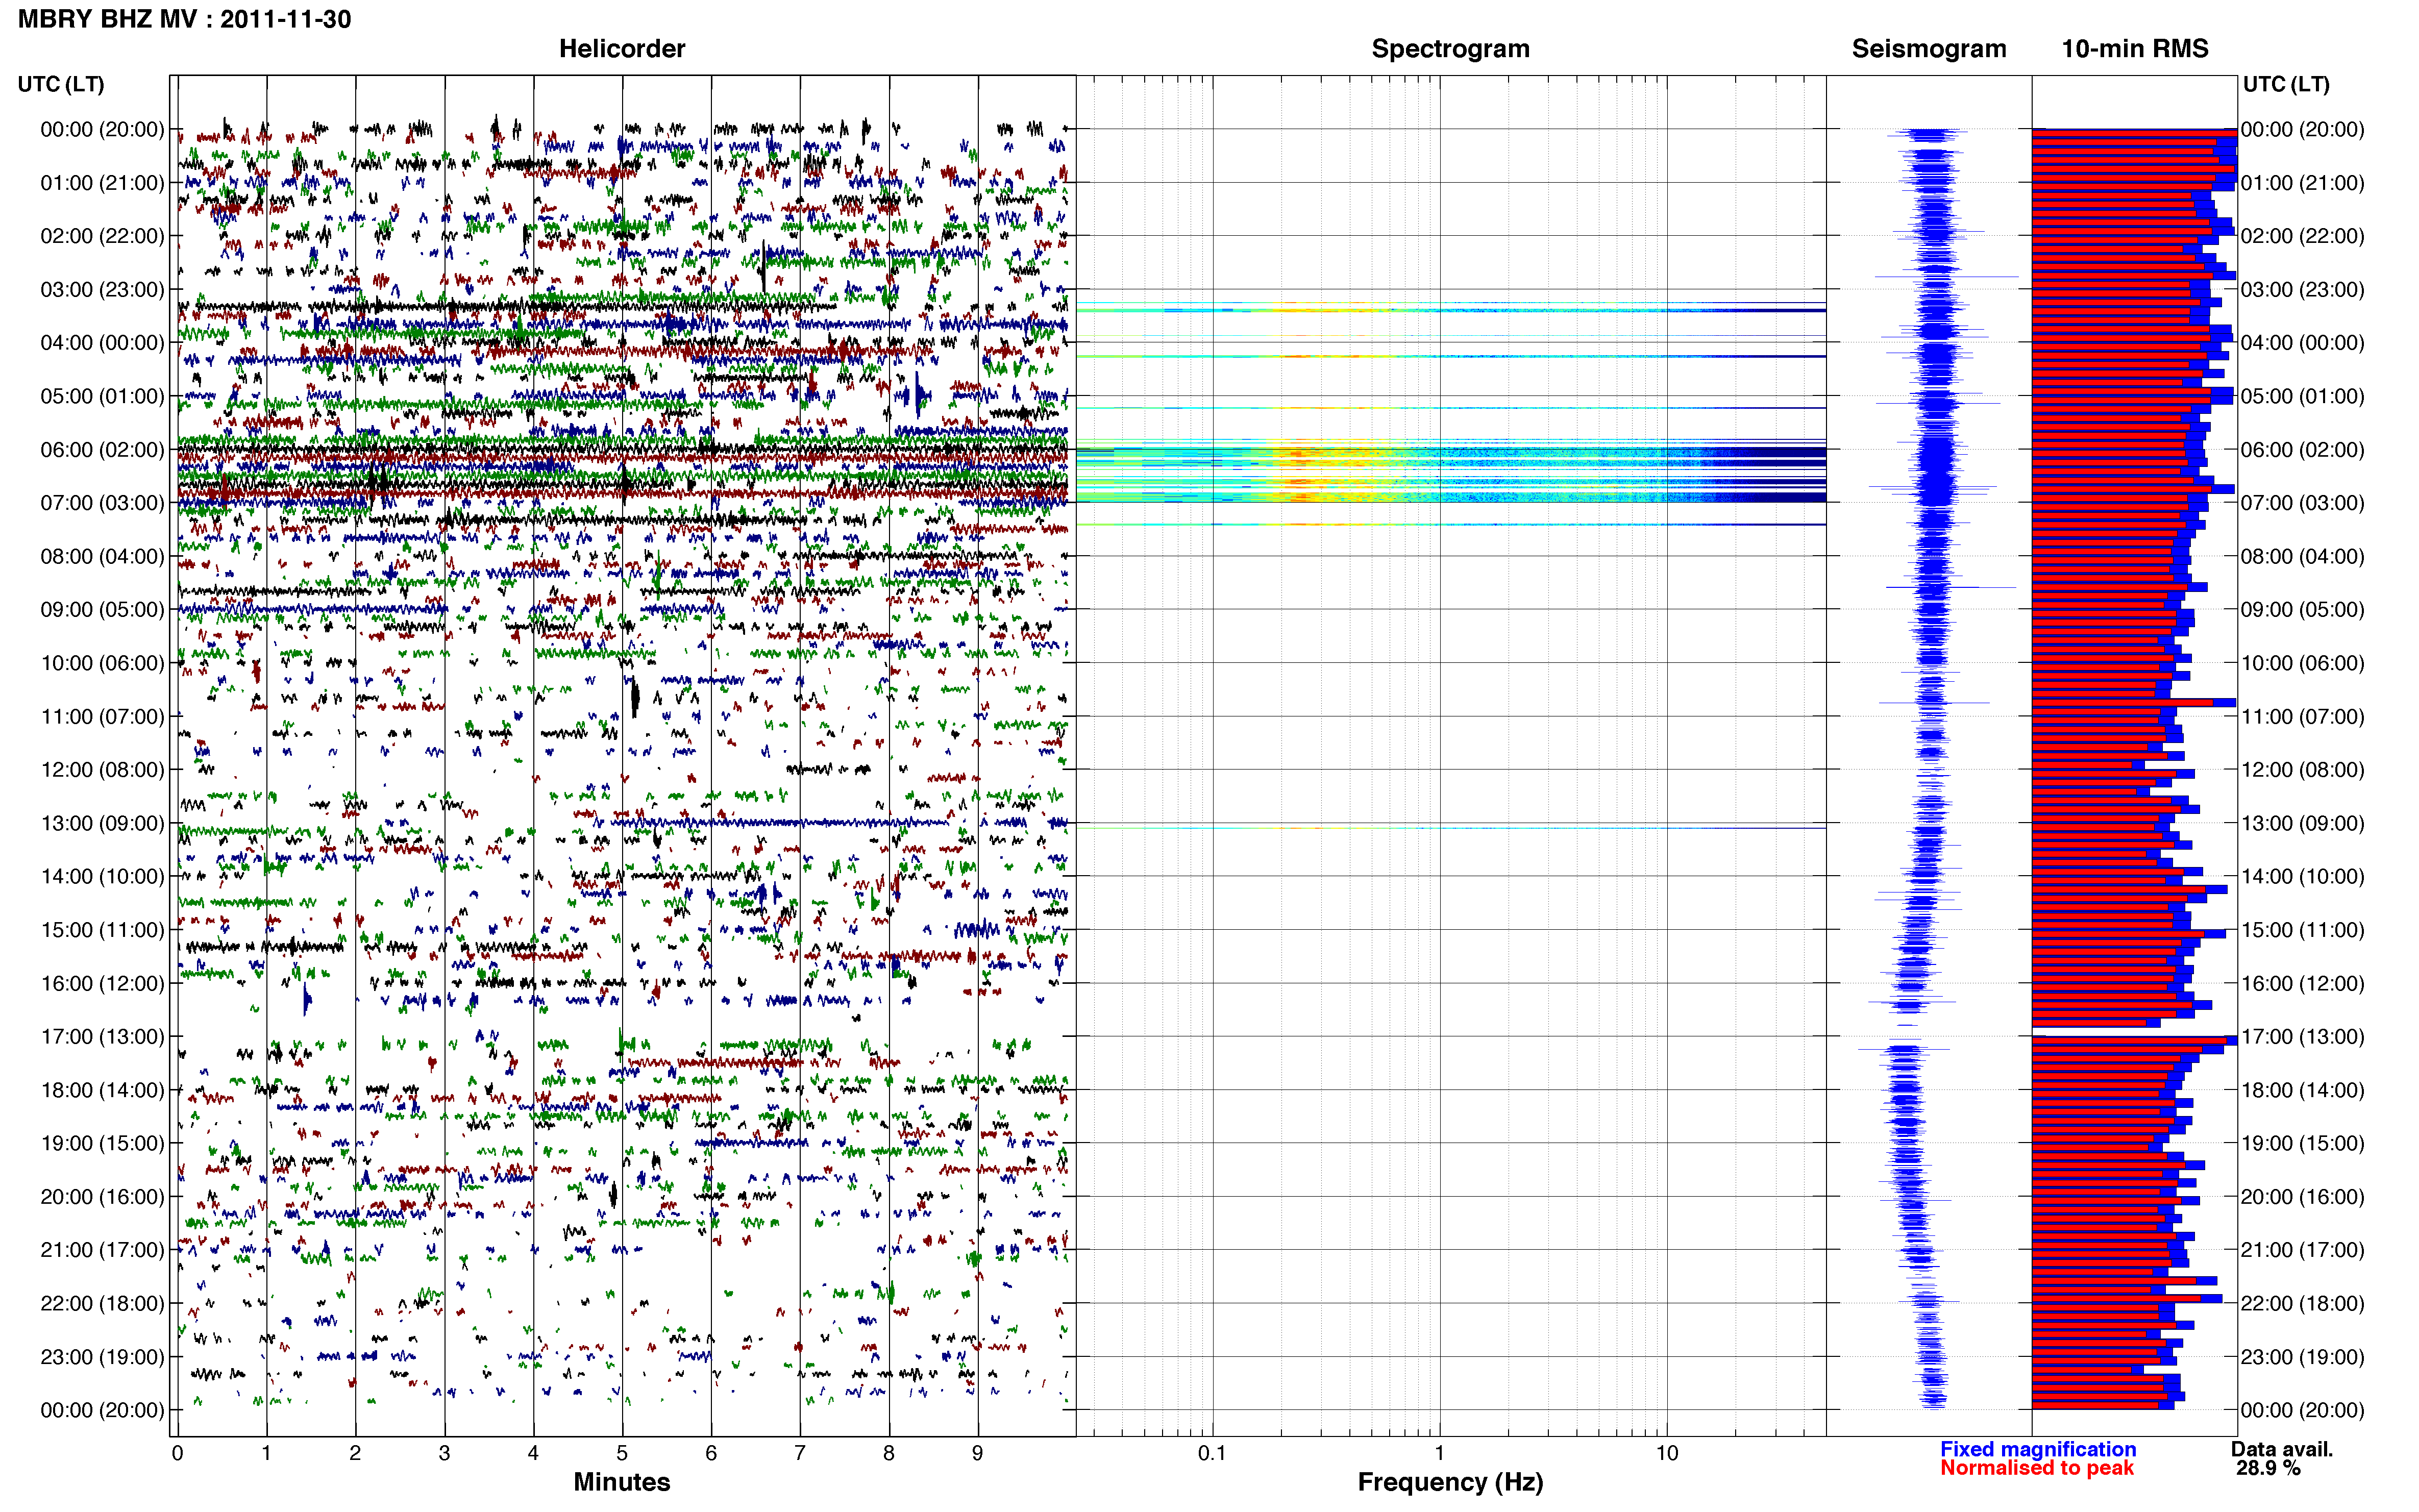Click the strong spectrogram band near 06:00
This screenshot has width=2419, height=1512.
coord(1451,458)
